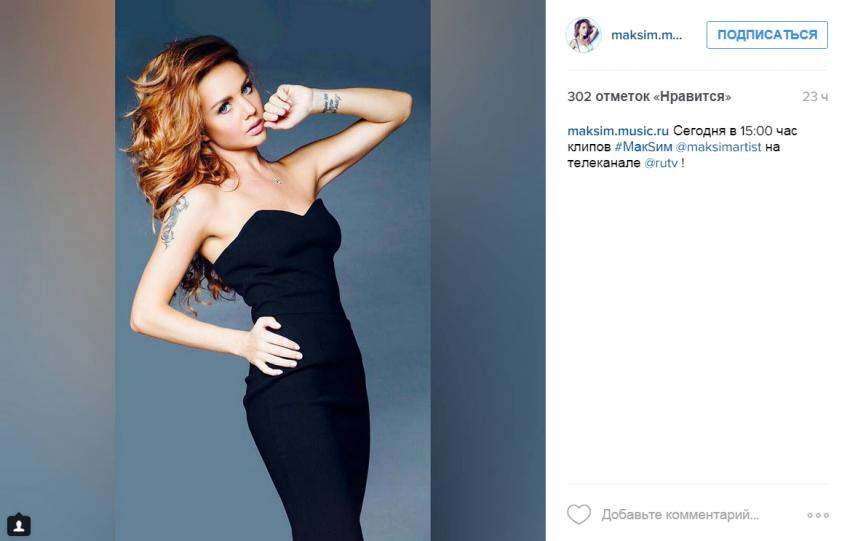Screen dimensions: 847x541
Task: View the 302 отметок «Нравится» list
Action: tap(649, 97)
